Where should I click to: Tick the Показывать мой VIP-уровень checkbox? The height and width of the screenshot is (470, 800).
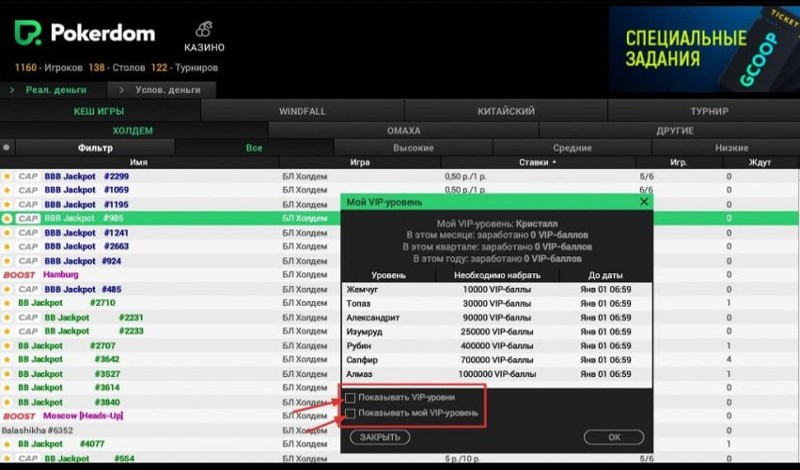350,412
